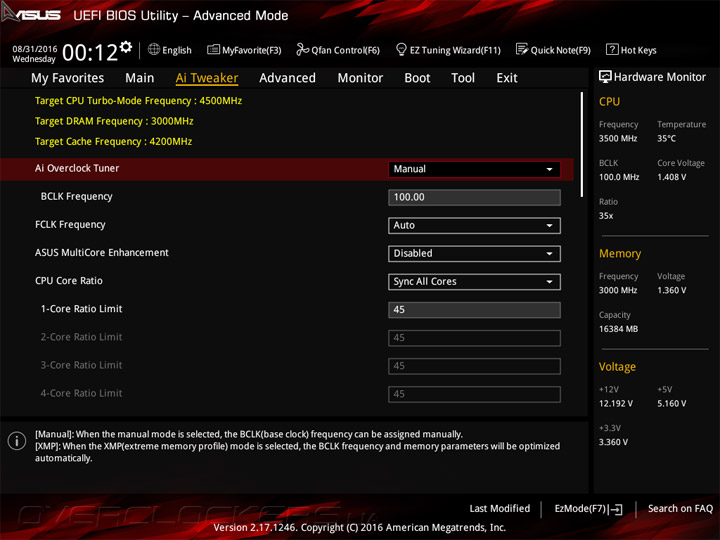Click the MyFavorite keyboard icon
The width and height of the screenshot is (720, 540).
point(213,49)
